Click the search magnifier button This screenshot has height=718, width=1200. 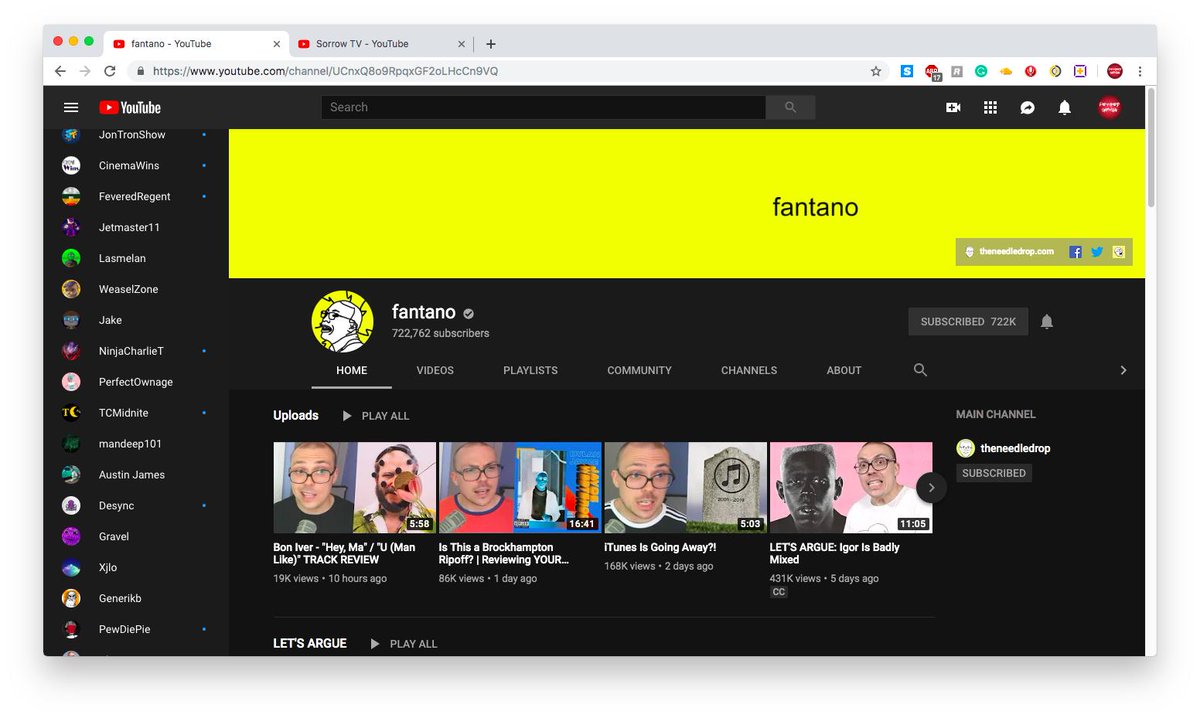tap(791, 107)
